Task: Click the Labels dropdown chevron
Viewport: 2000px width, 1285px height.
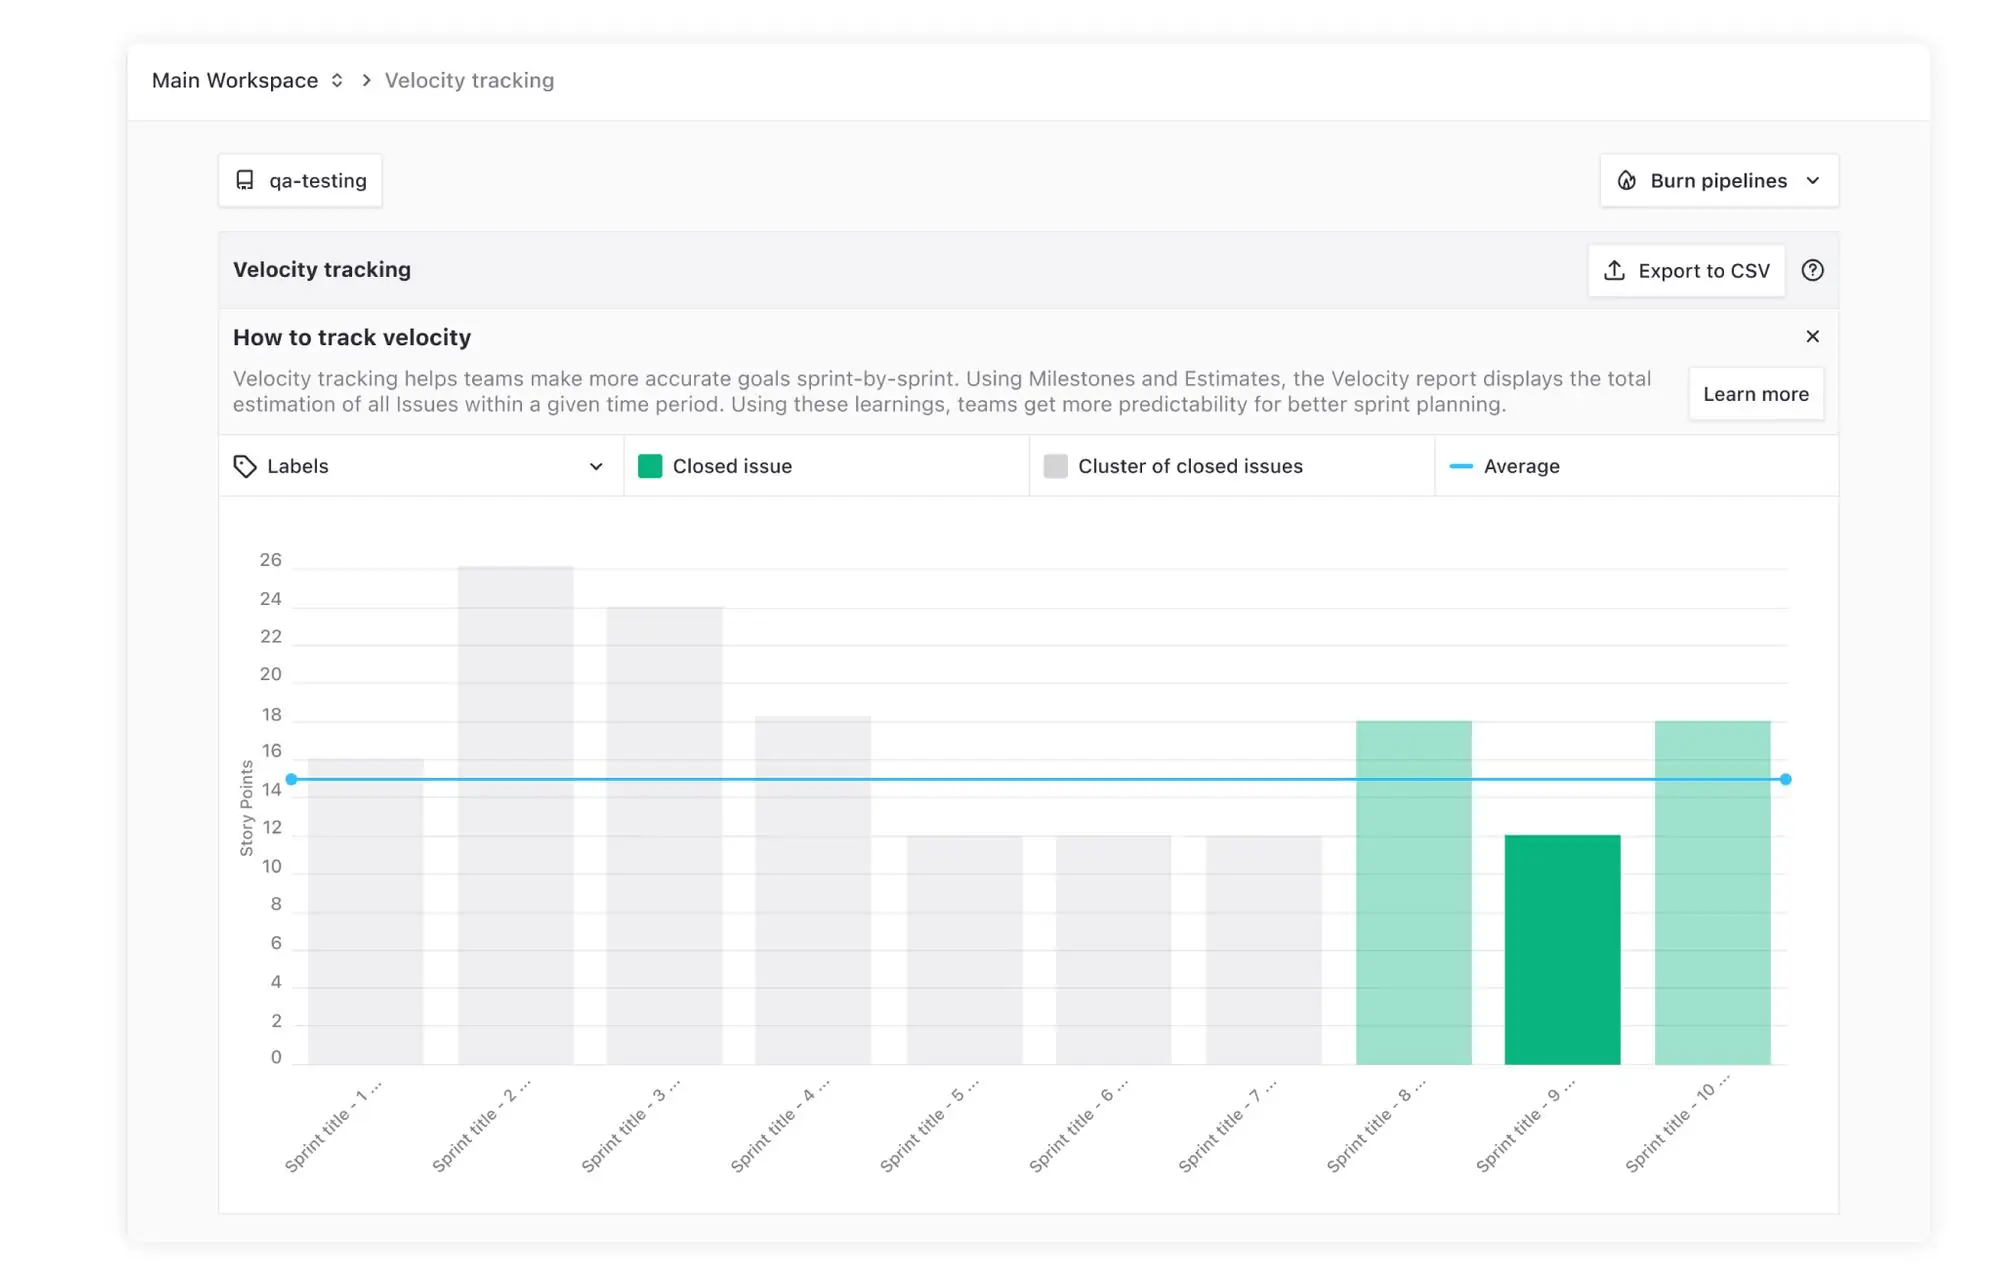Action: point(596,467)
